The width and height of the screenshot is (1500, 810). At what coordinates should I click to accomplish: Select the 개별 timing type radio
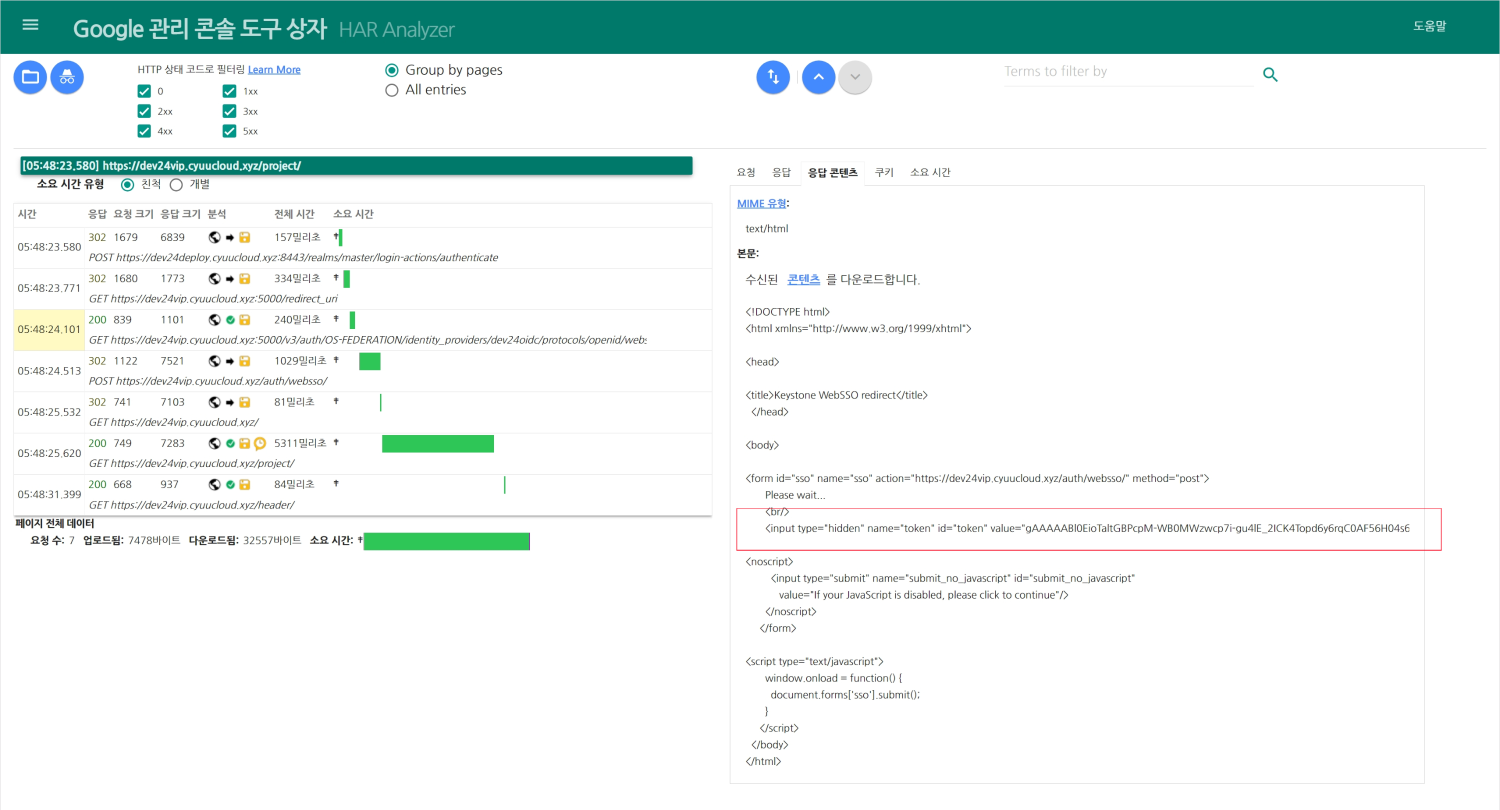coord(176,184)
